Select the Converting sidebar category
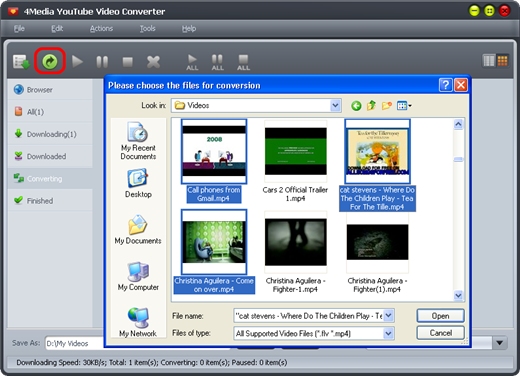 (50, 179)
